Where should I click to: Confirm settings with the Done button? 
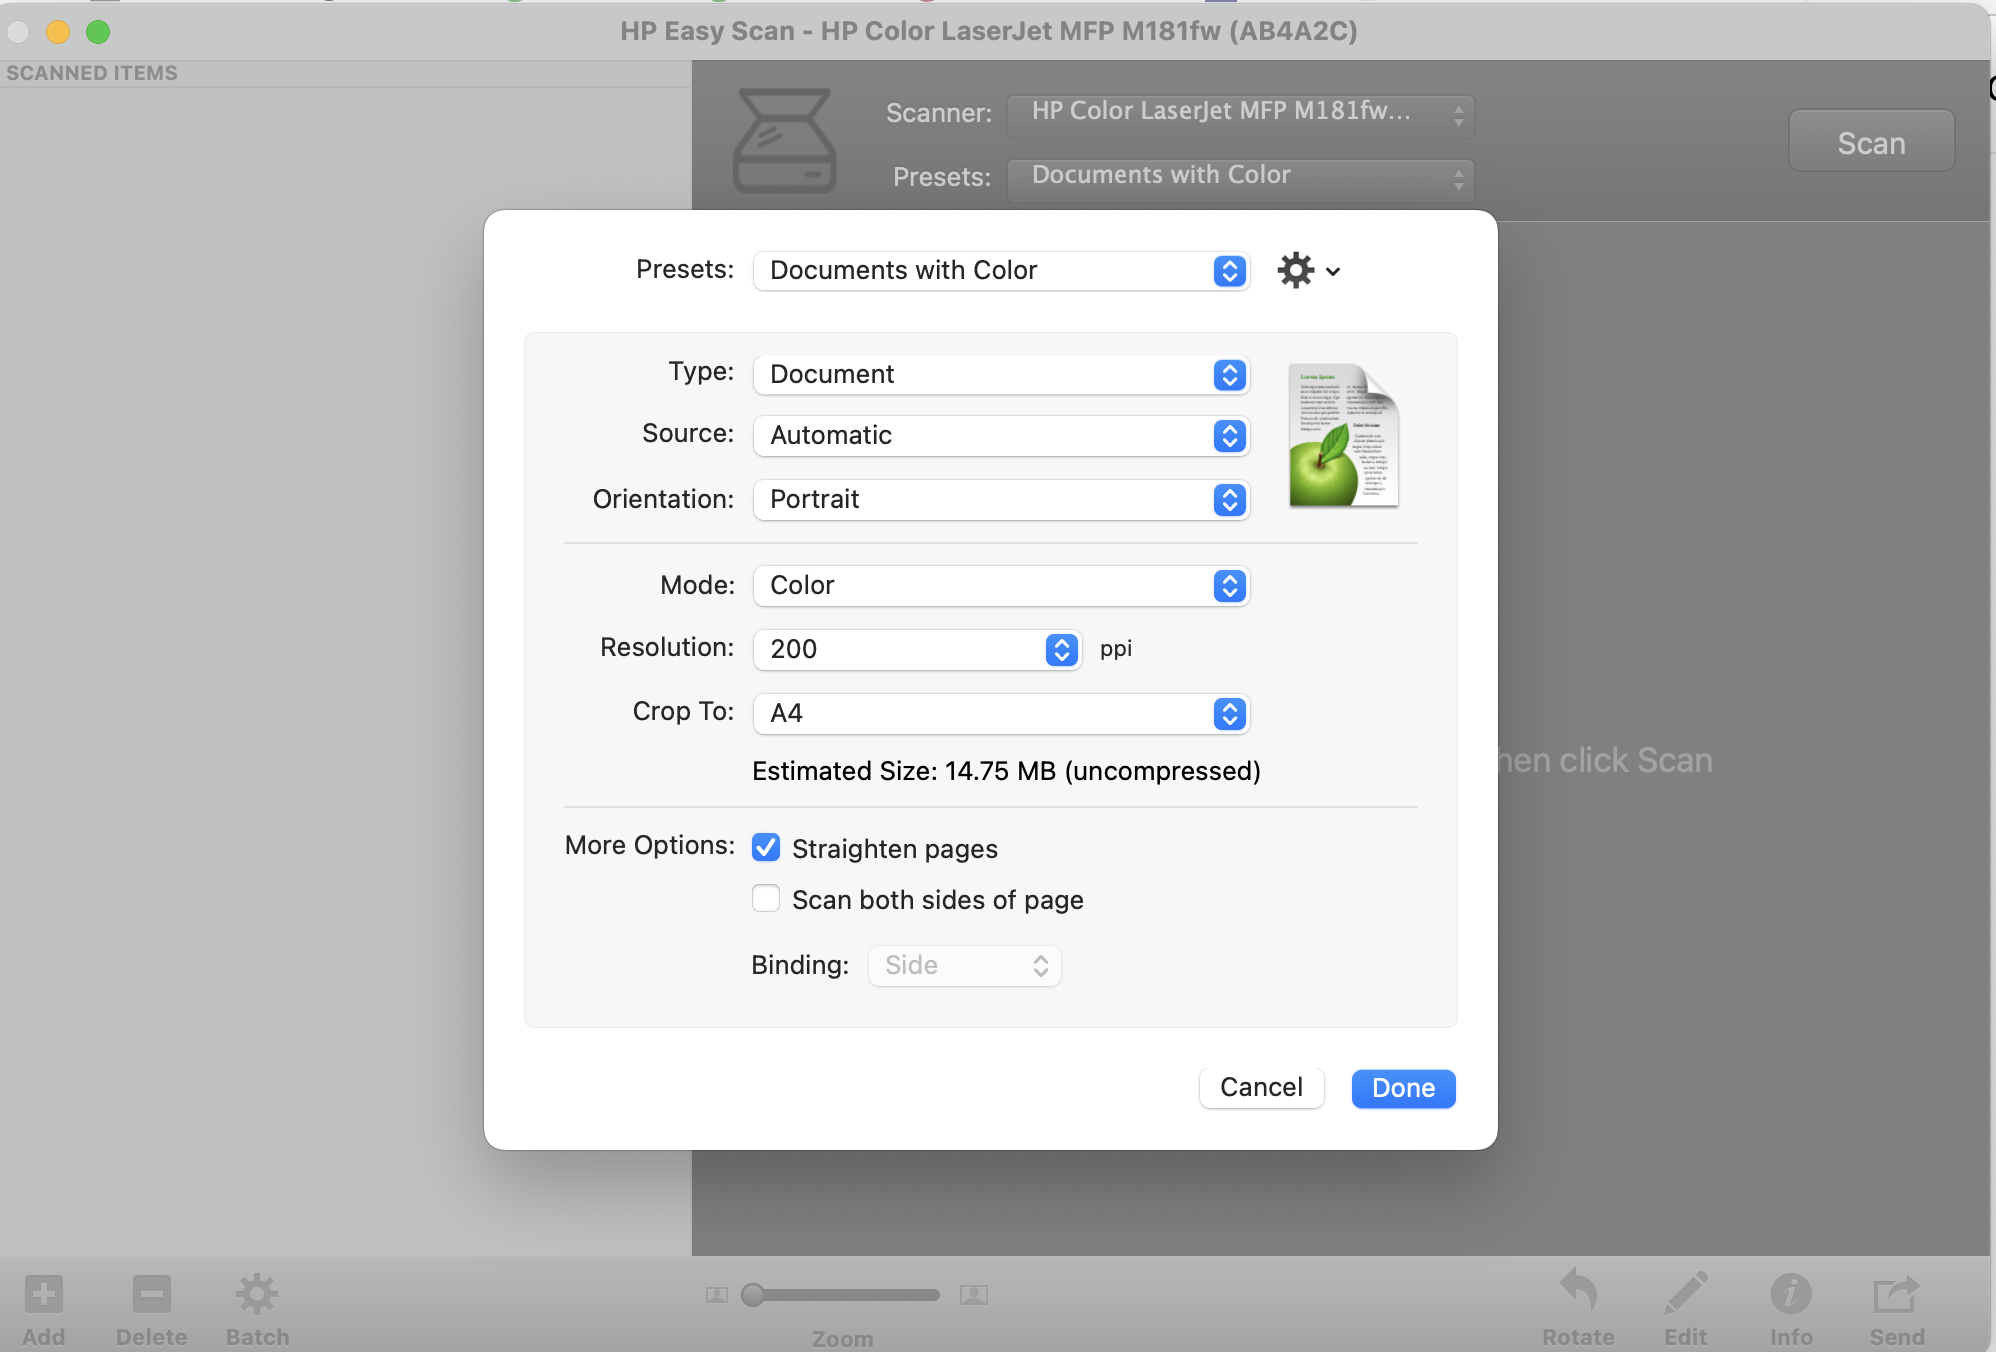pos(1402,1088)
